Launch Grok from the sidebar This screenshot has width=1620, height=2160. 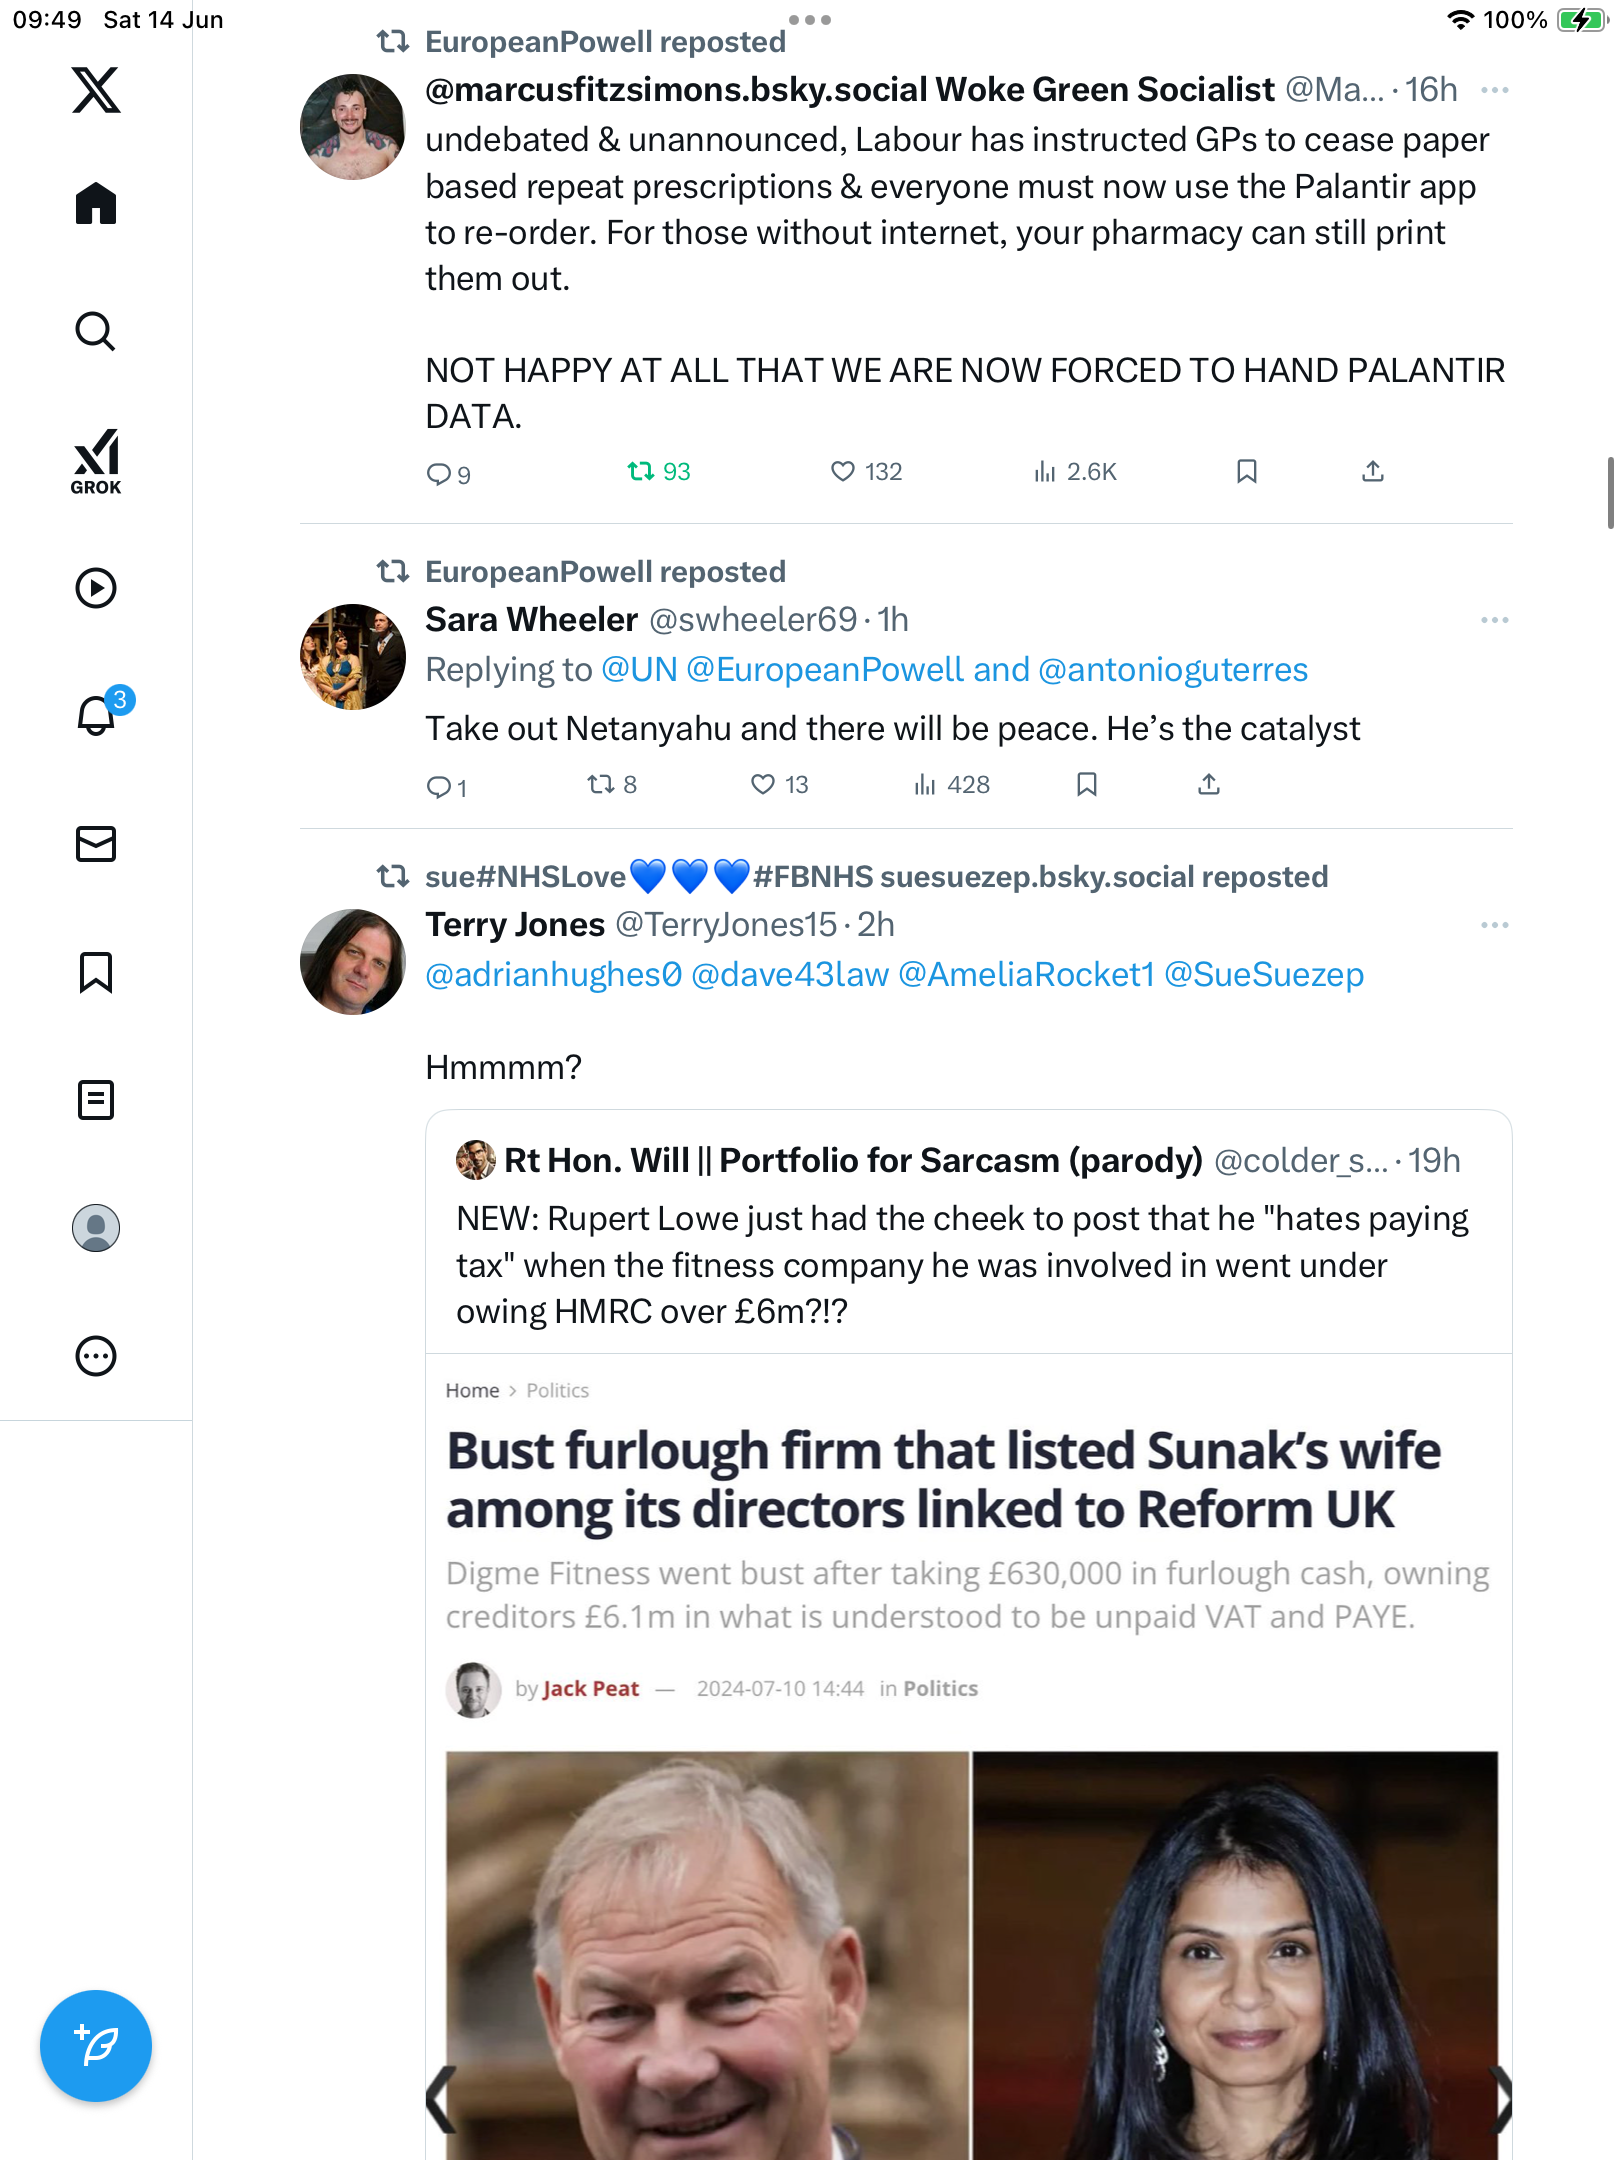click(x=96, y=461)
